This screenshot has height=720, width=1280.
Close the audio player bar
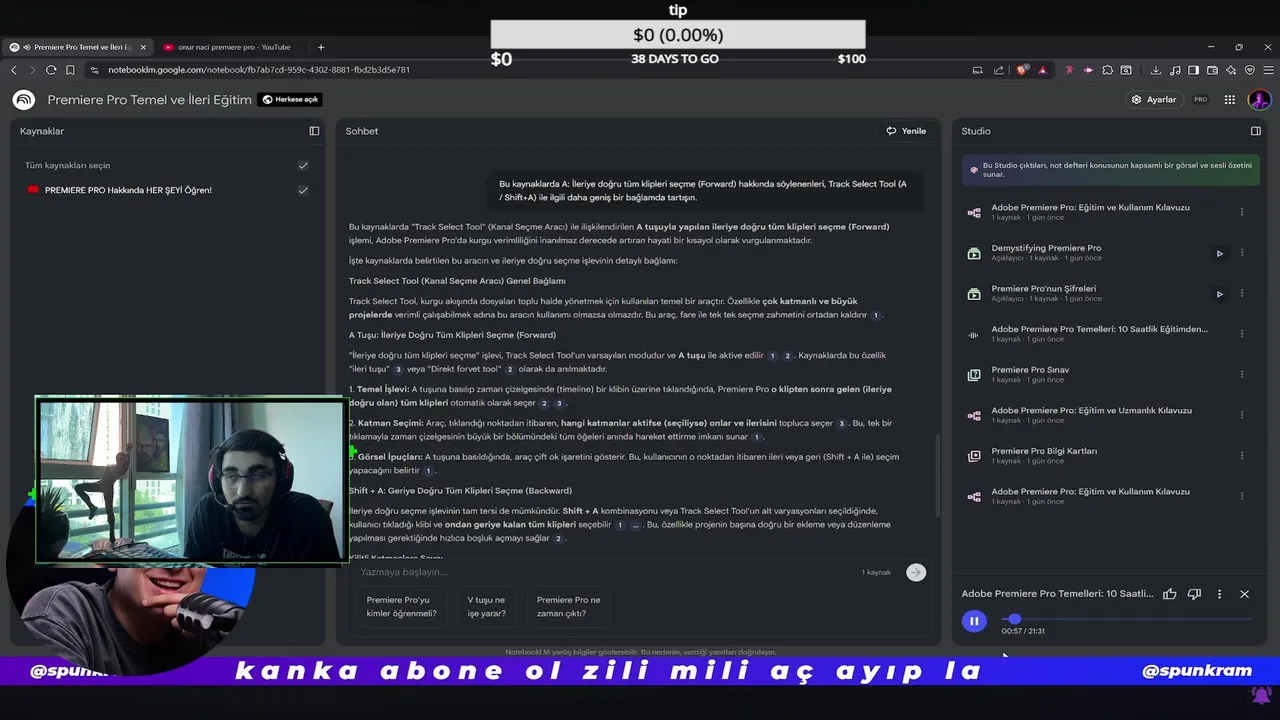point(1244,594)
